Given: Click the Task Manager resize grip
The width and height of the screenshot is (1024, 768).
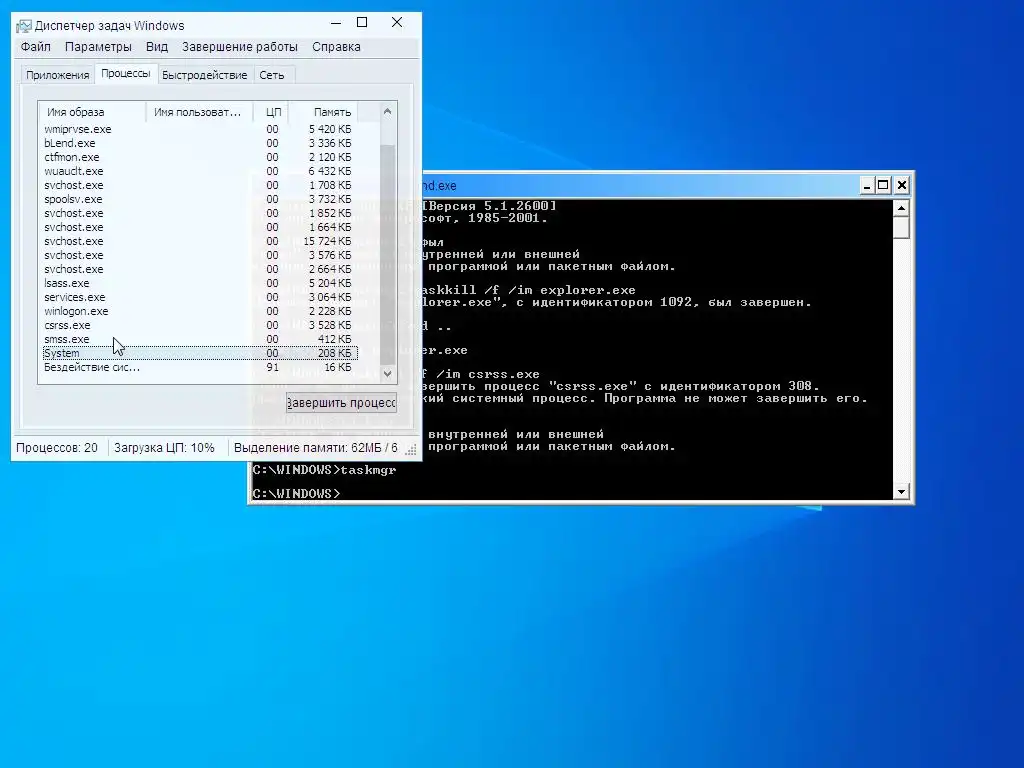Looking at the screenshot, I should pos(411,449).
